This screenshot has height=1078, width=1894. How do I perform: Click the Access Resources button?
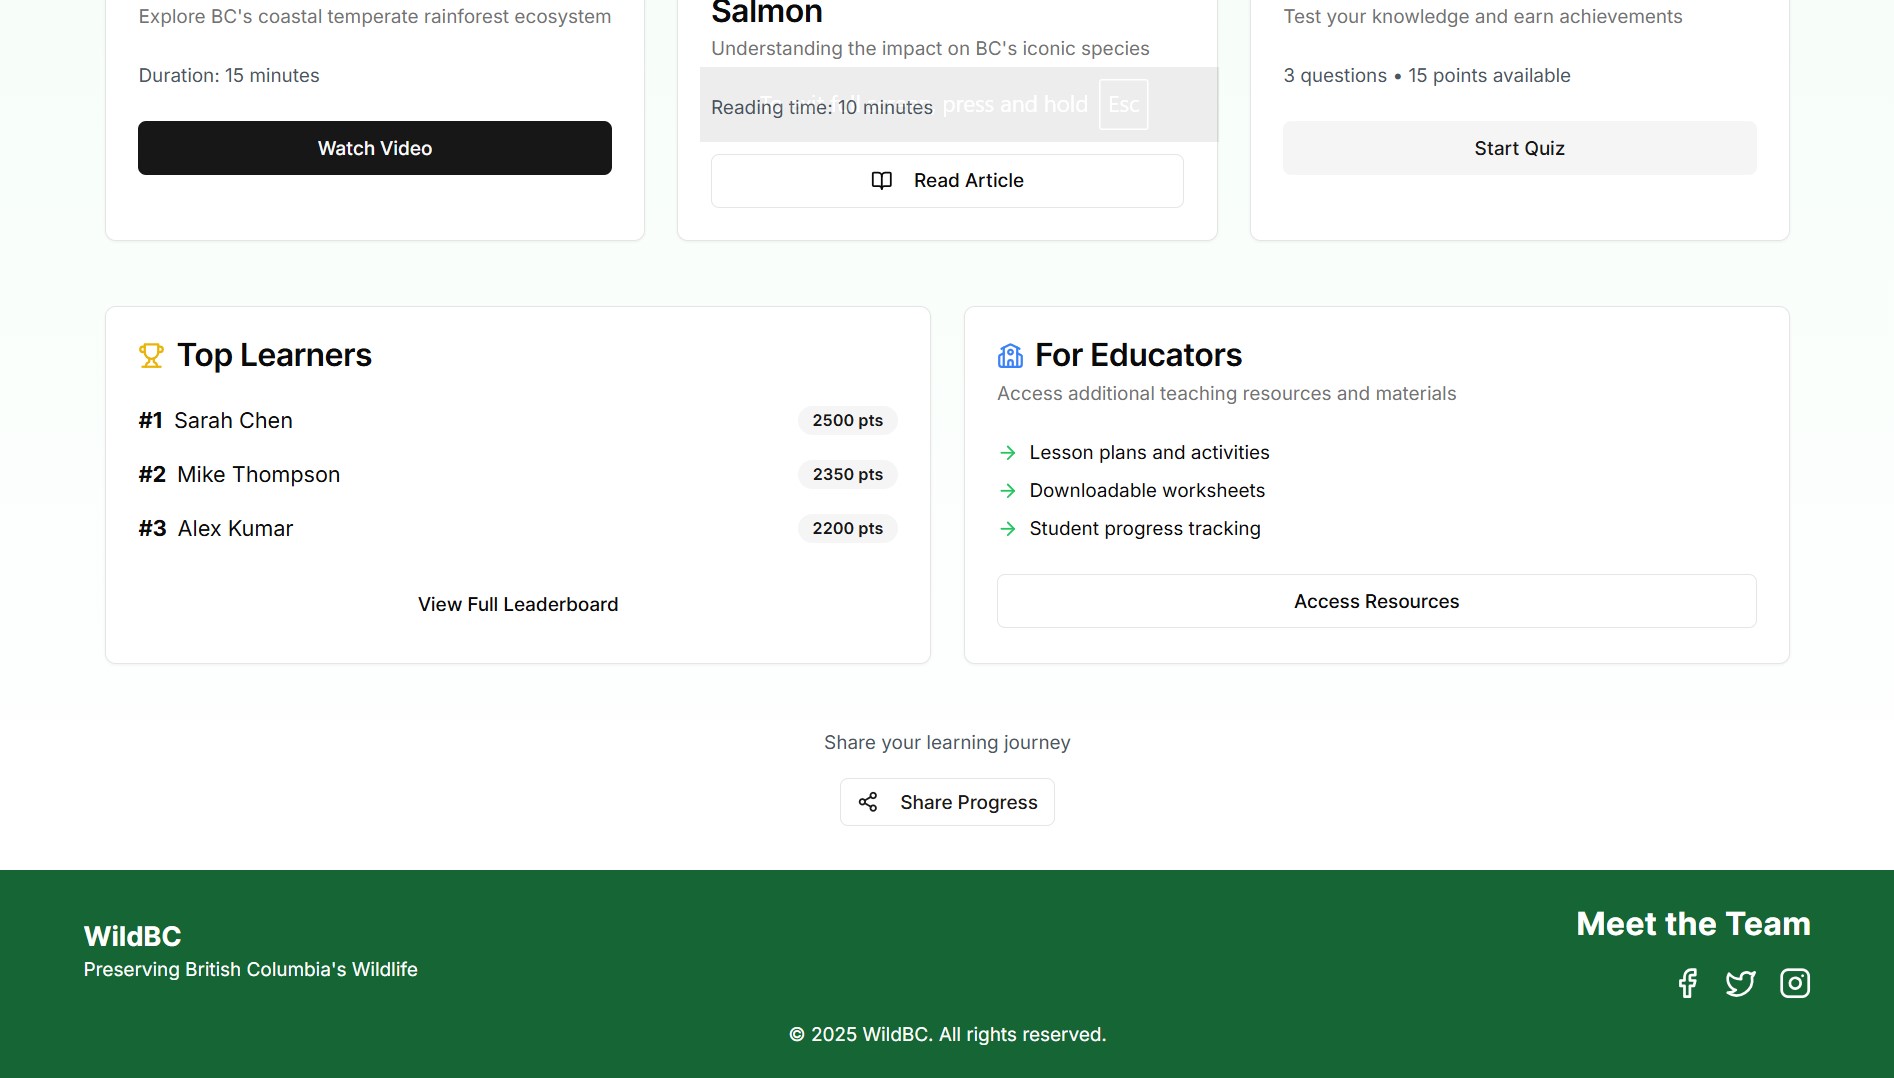1377,601
